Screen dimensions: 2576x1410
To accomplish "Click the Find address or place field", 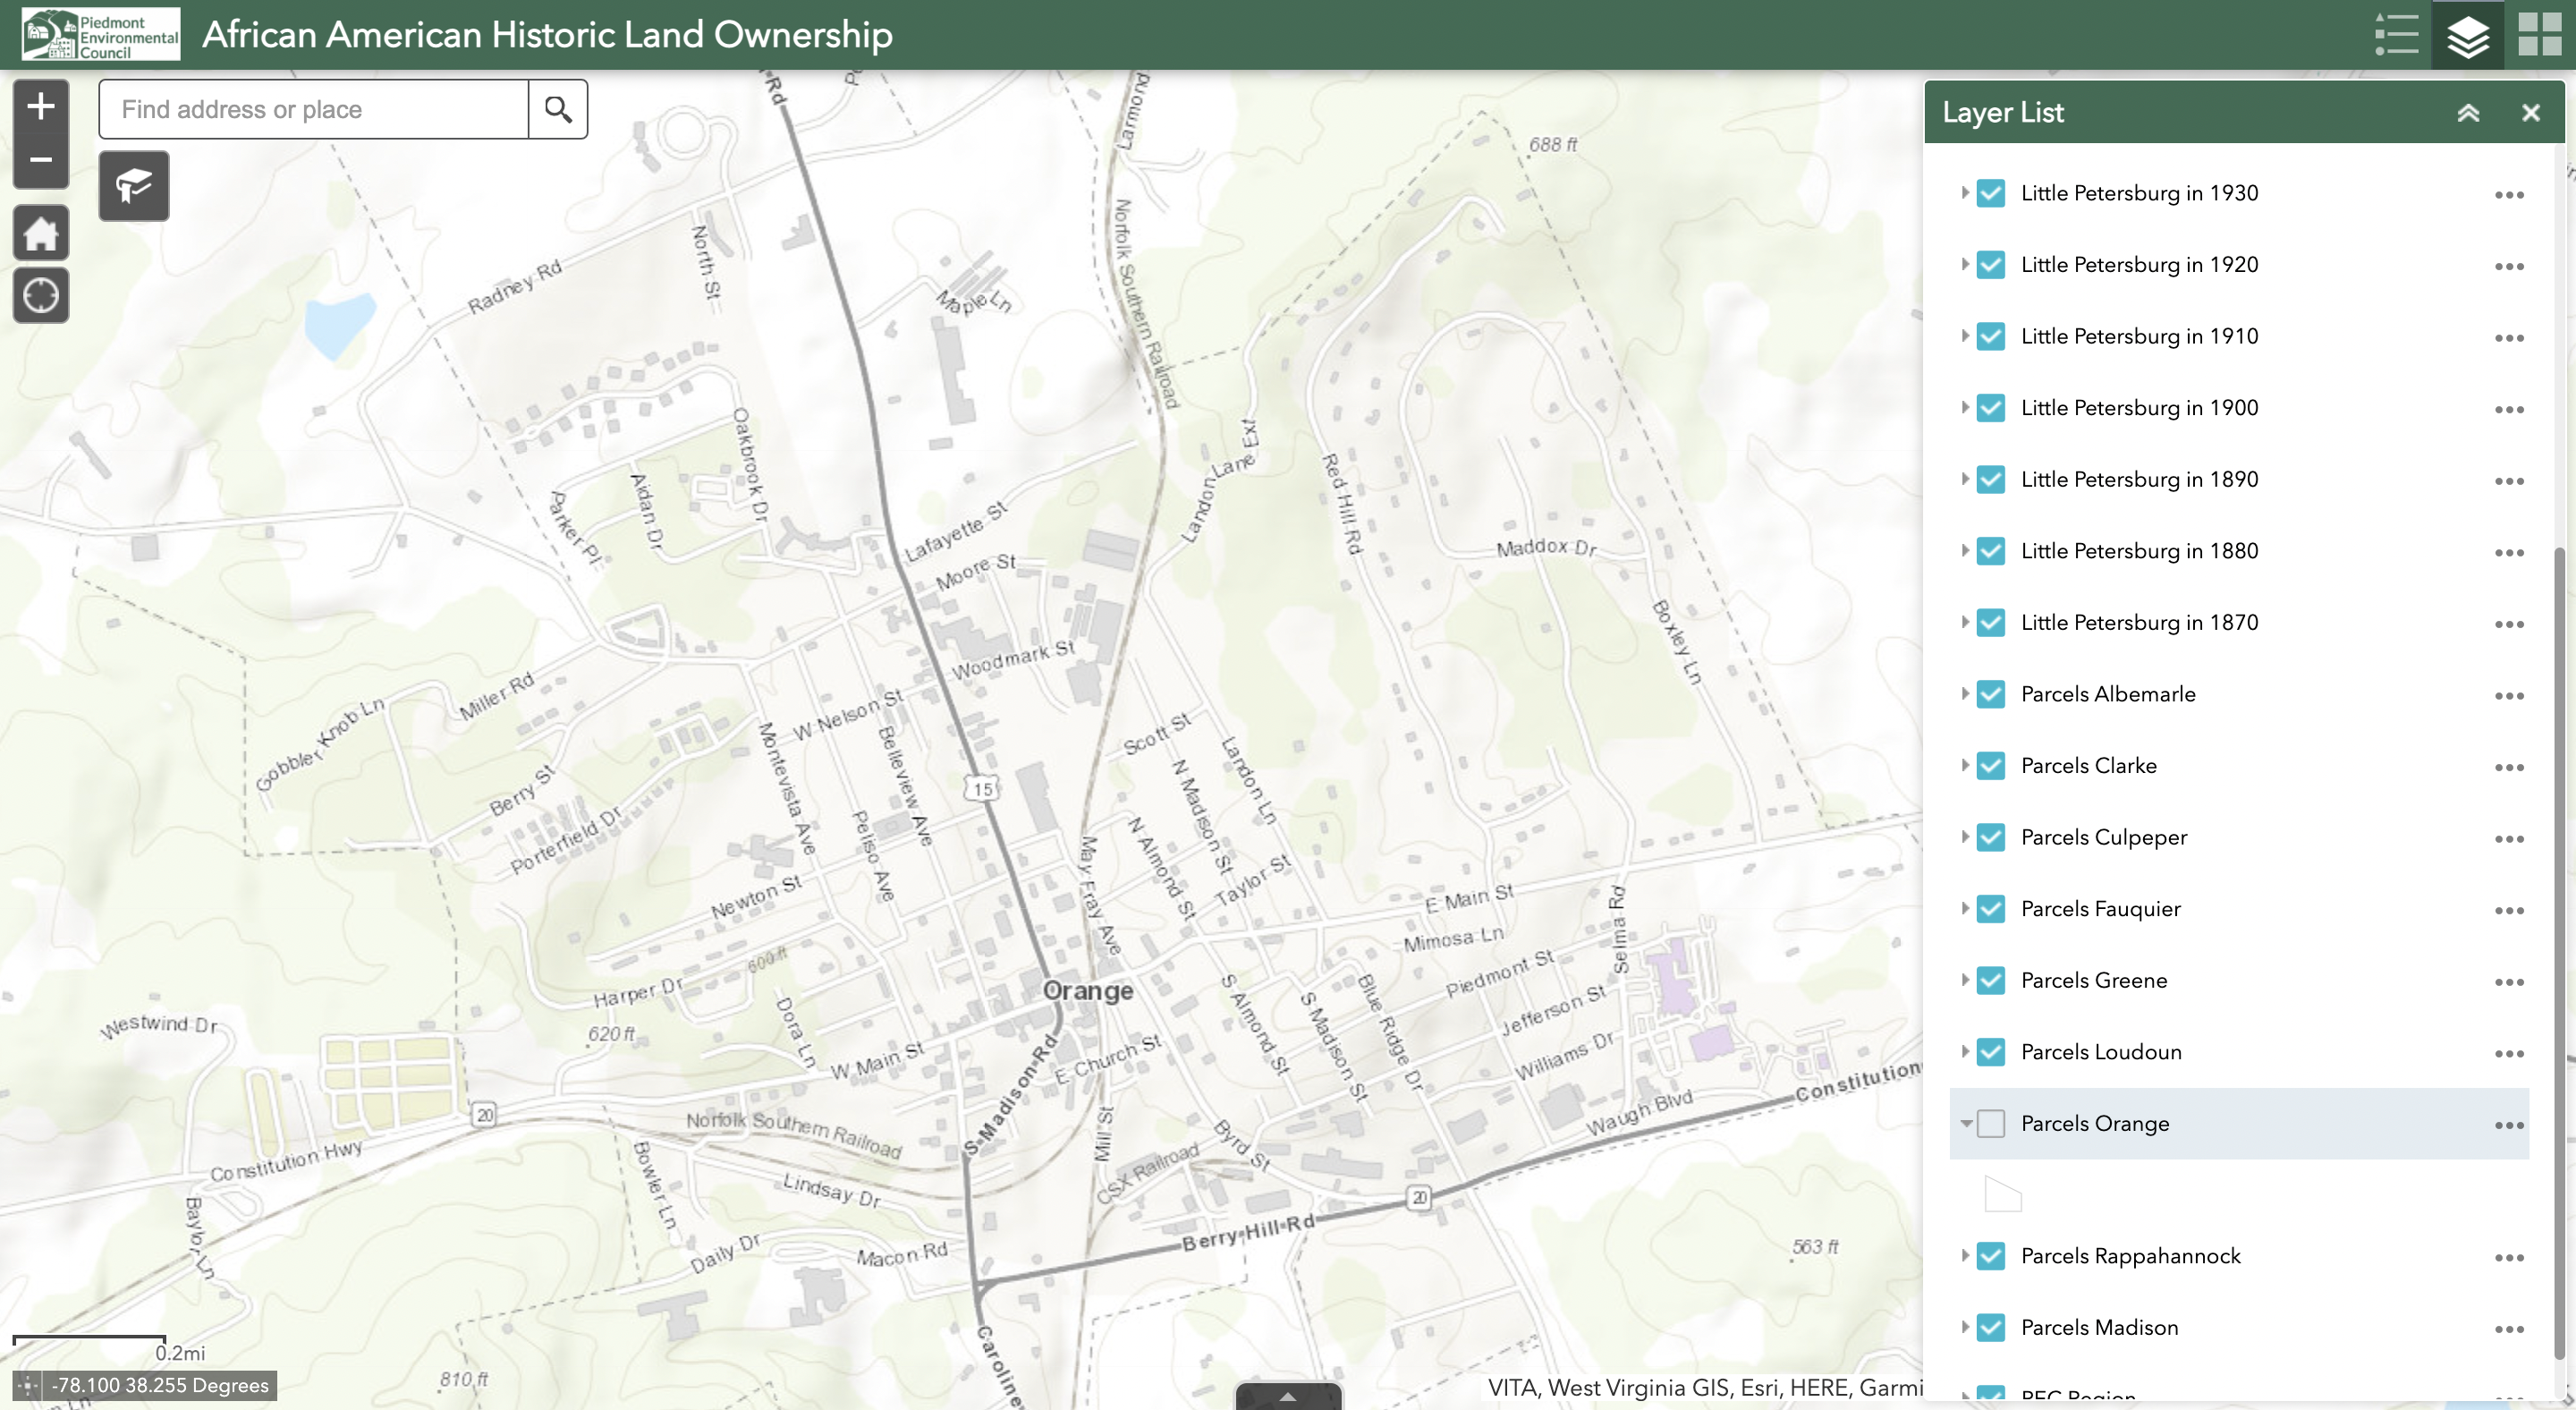I will [x=313, y=109].
